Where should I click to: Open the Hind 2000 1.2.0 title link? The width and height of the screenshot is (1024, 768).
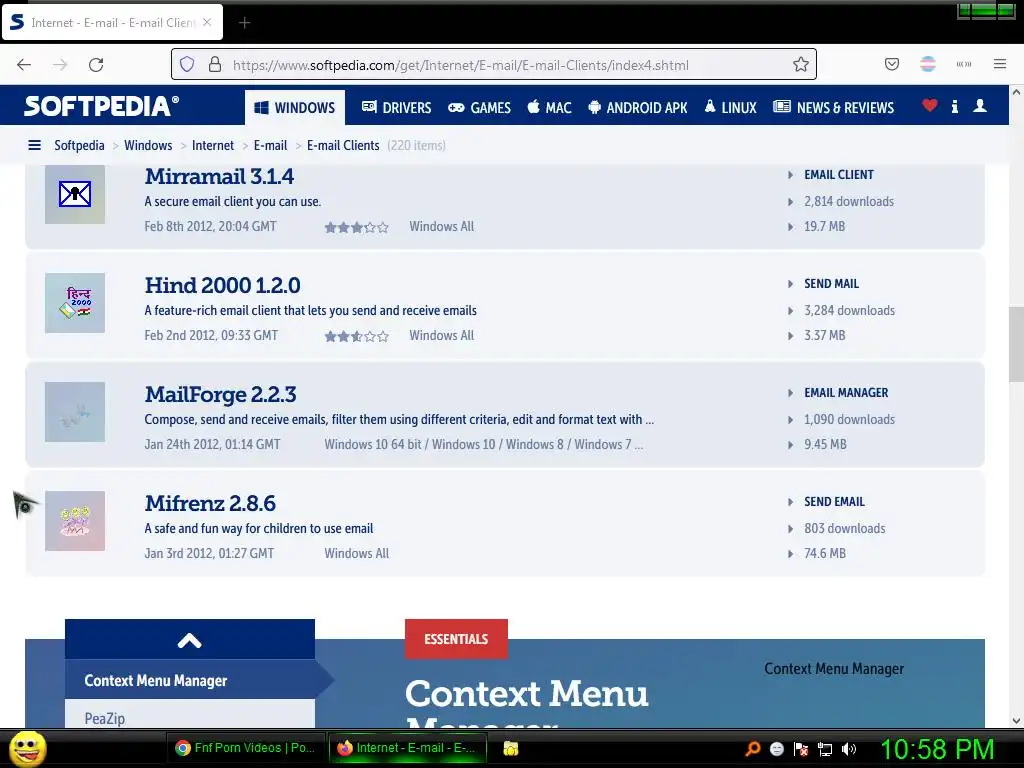coord(222,285)
